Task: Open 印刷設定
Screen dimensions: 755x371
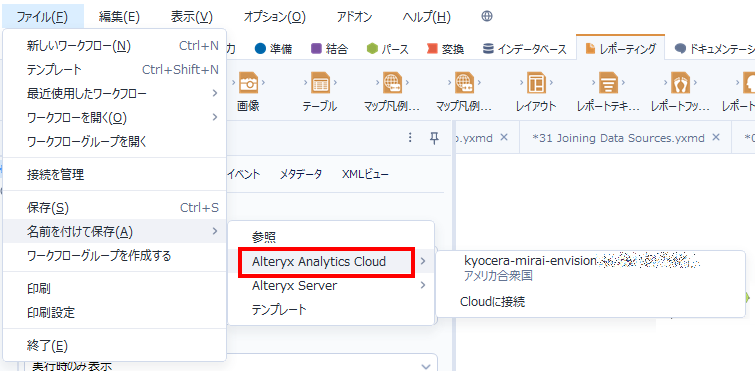Action: pos(115,313)
